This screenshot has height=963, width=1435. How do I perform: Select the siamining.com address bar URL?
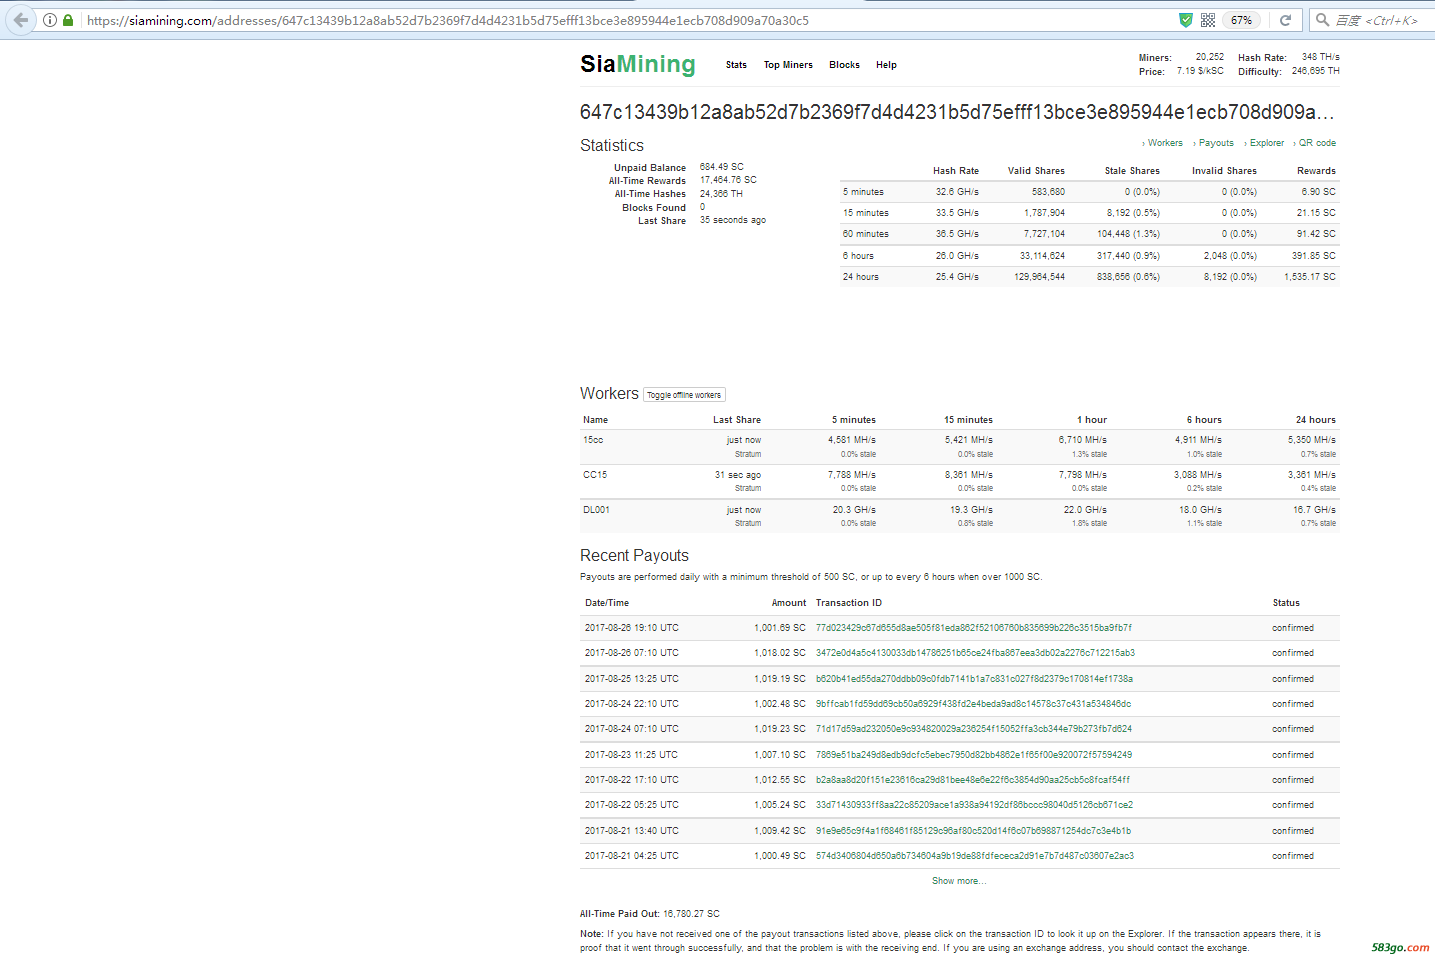pos(448,20)
